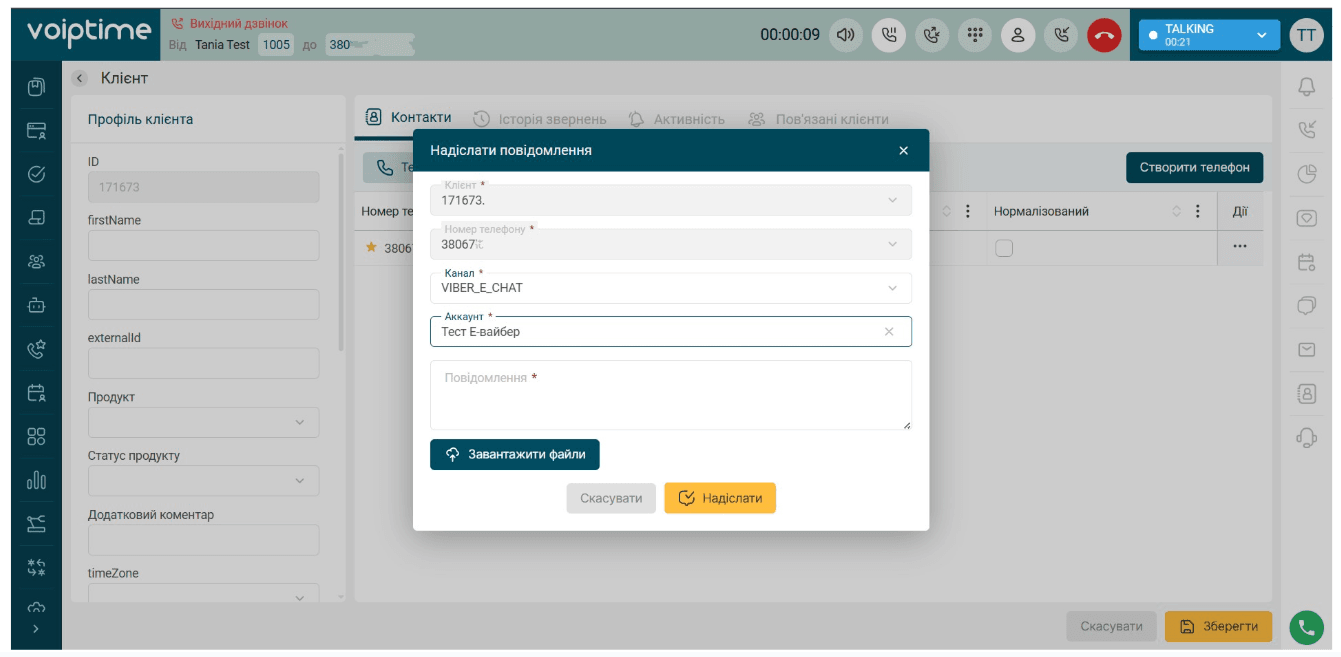
Task: Click the Зберегти save button
Action: click(1218, 626)
